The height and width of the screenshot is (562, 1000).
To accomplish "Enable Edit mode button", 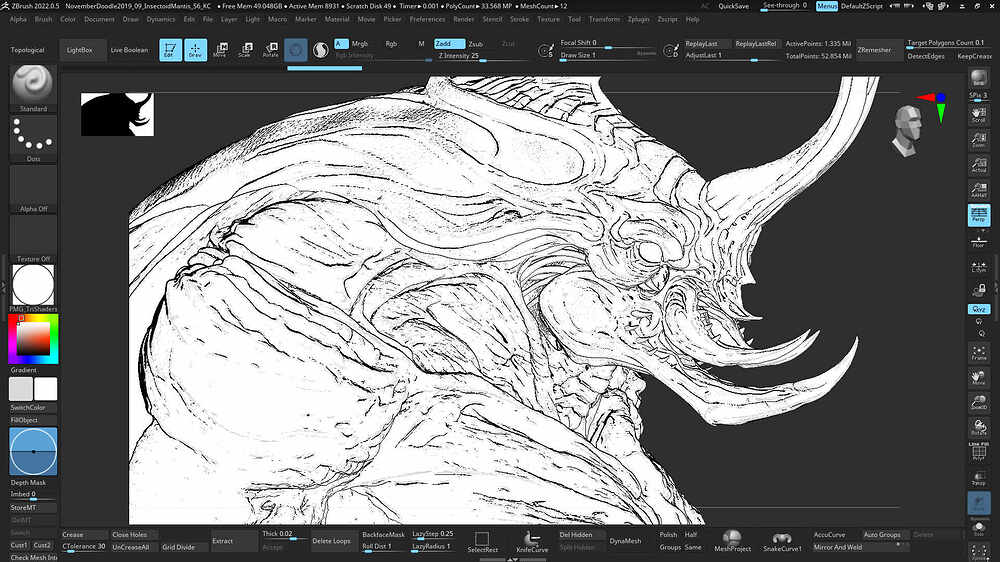I will coord(170,50).
